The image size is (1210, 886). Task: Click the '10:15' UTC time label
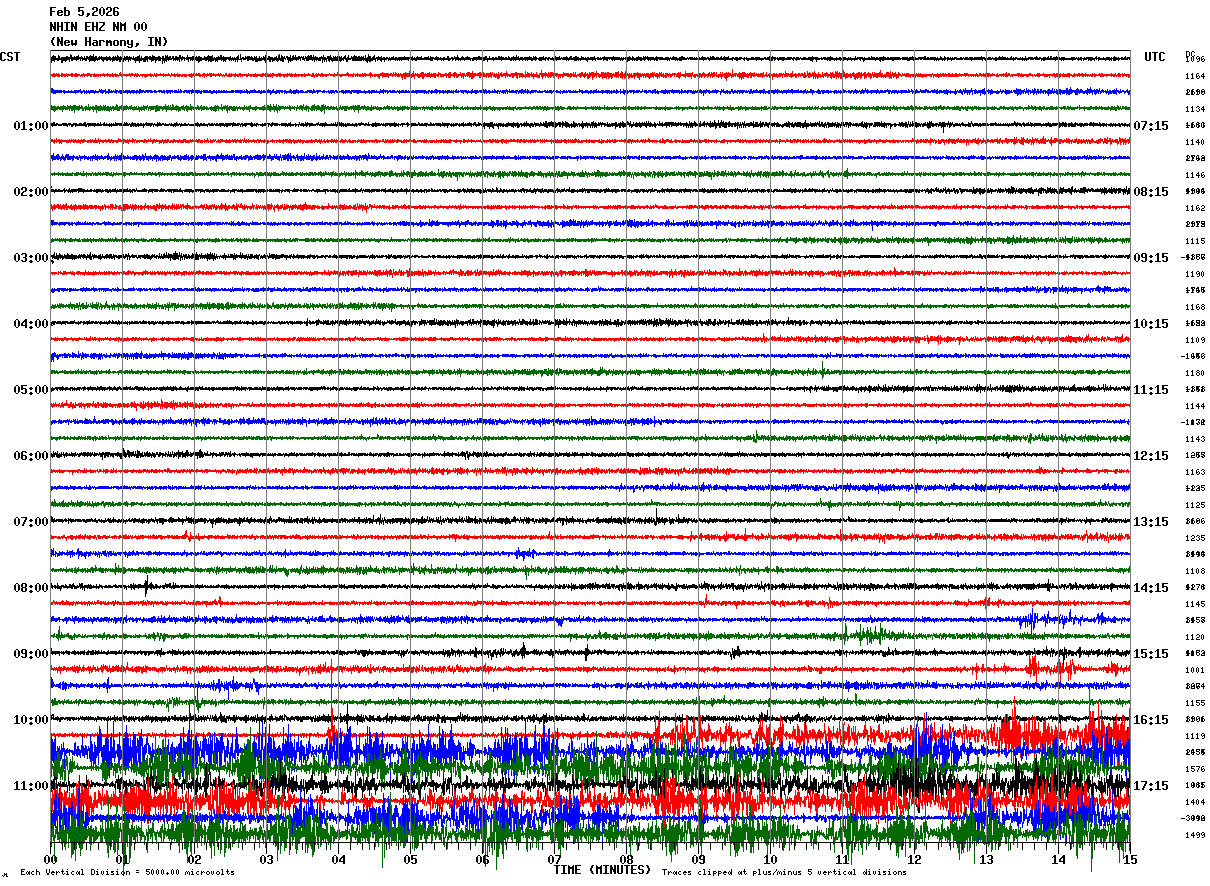click(x=1151, y=324)
